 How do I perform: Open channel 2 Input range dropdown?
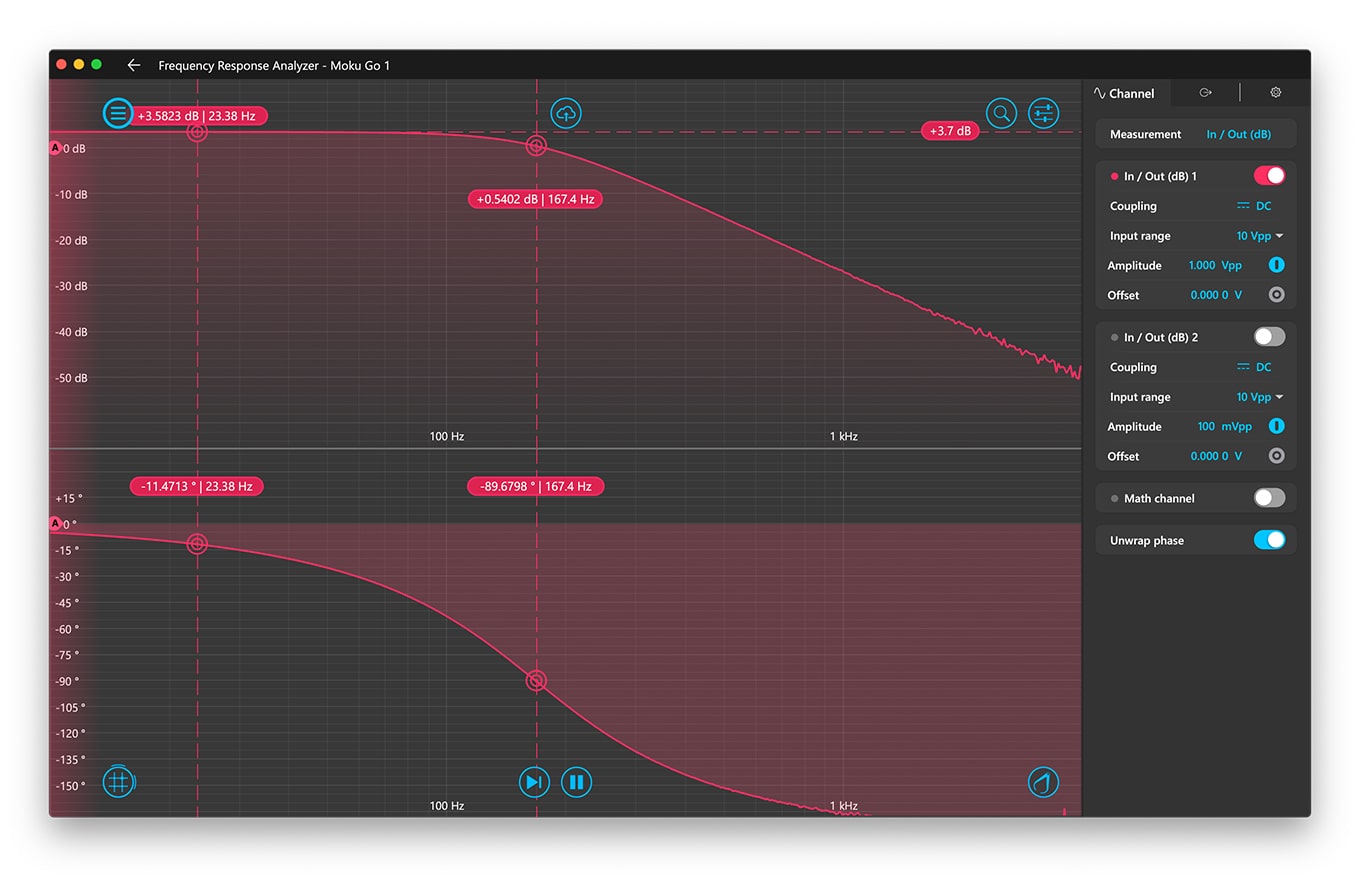click(x=1259, y=397)
